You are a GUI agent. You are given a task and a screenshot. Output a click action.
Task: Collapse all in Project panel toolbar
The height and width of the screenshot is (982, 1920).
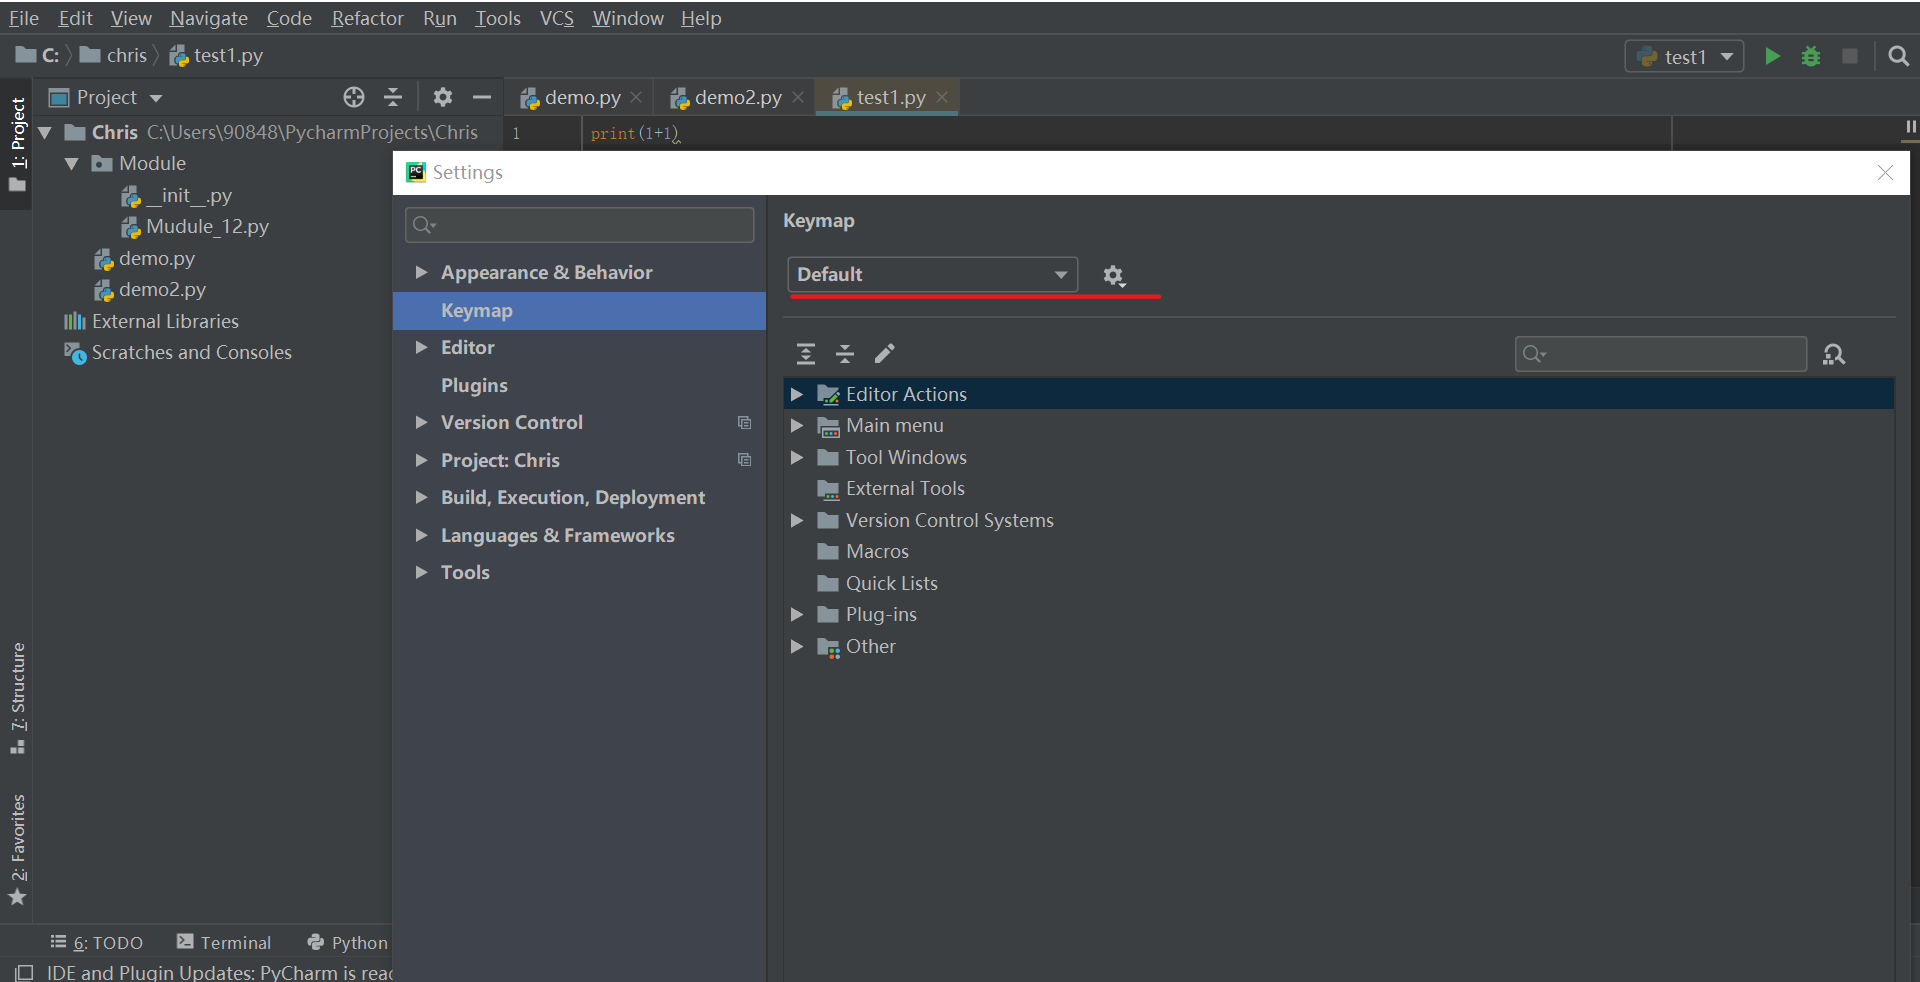click(393, 97)
